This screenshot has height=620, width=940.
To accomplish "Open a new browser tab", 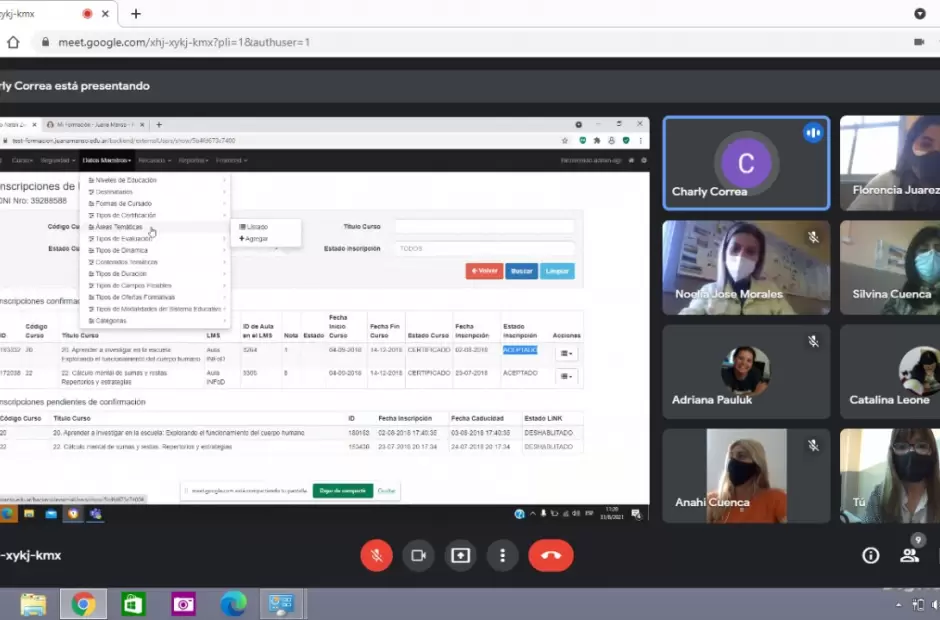I will pyautogui.click(x=136, y=14).
